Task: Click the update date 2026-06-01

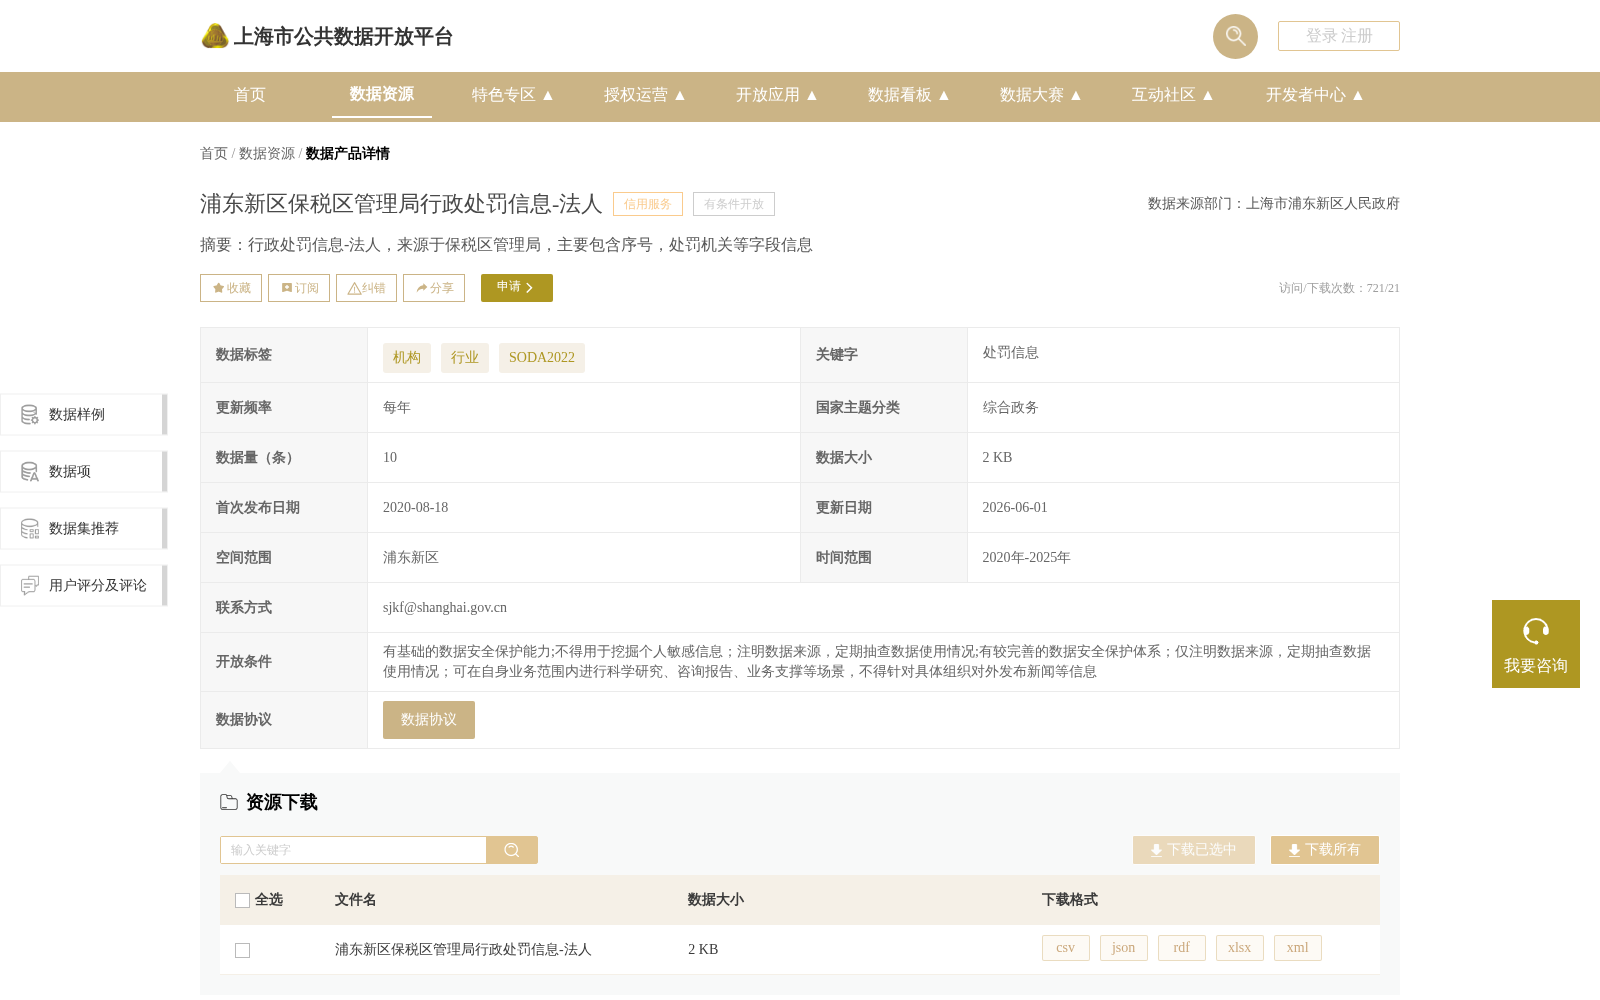Action: pos(1015,508)
